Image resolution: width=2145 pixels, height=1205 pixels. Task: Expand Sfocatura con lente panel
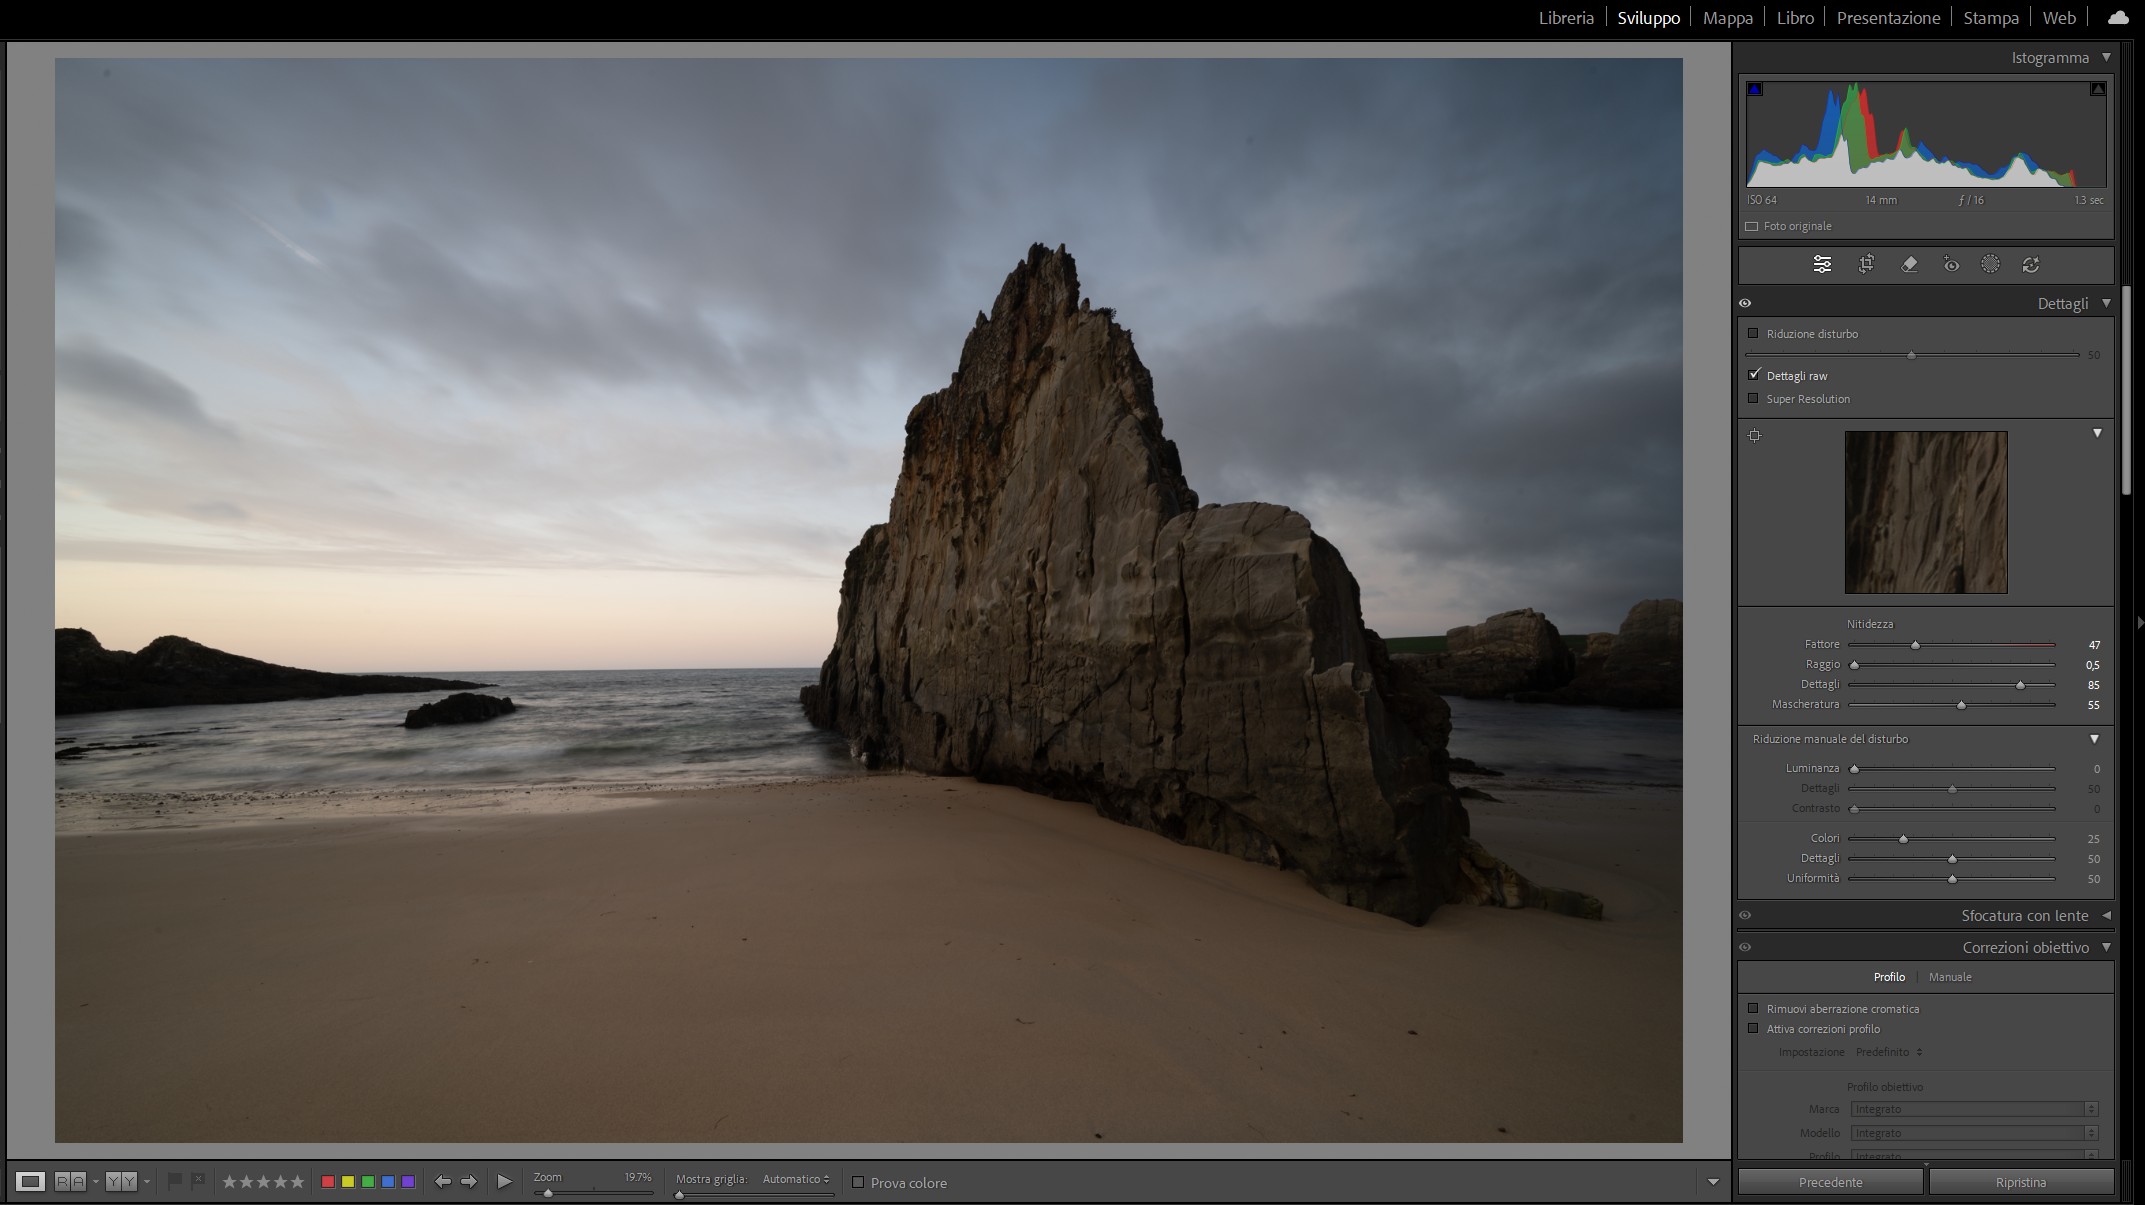coord(2106,916)
